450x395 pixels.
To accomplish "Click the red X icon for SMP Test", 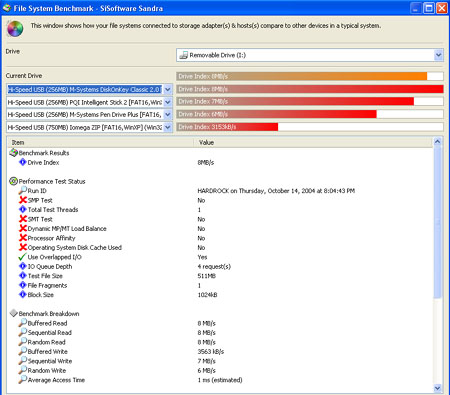I will [23, 200].
